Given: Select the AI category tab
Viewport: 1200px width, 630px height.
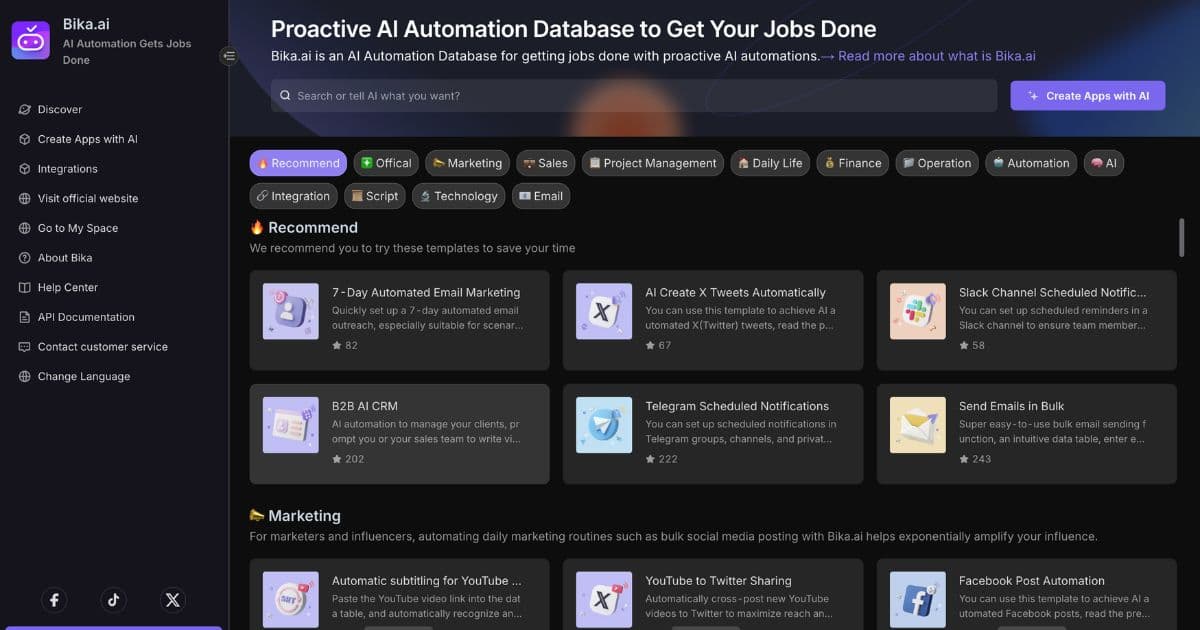Looking at the screenshot, I should pos(1103,163).
